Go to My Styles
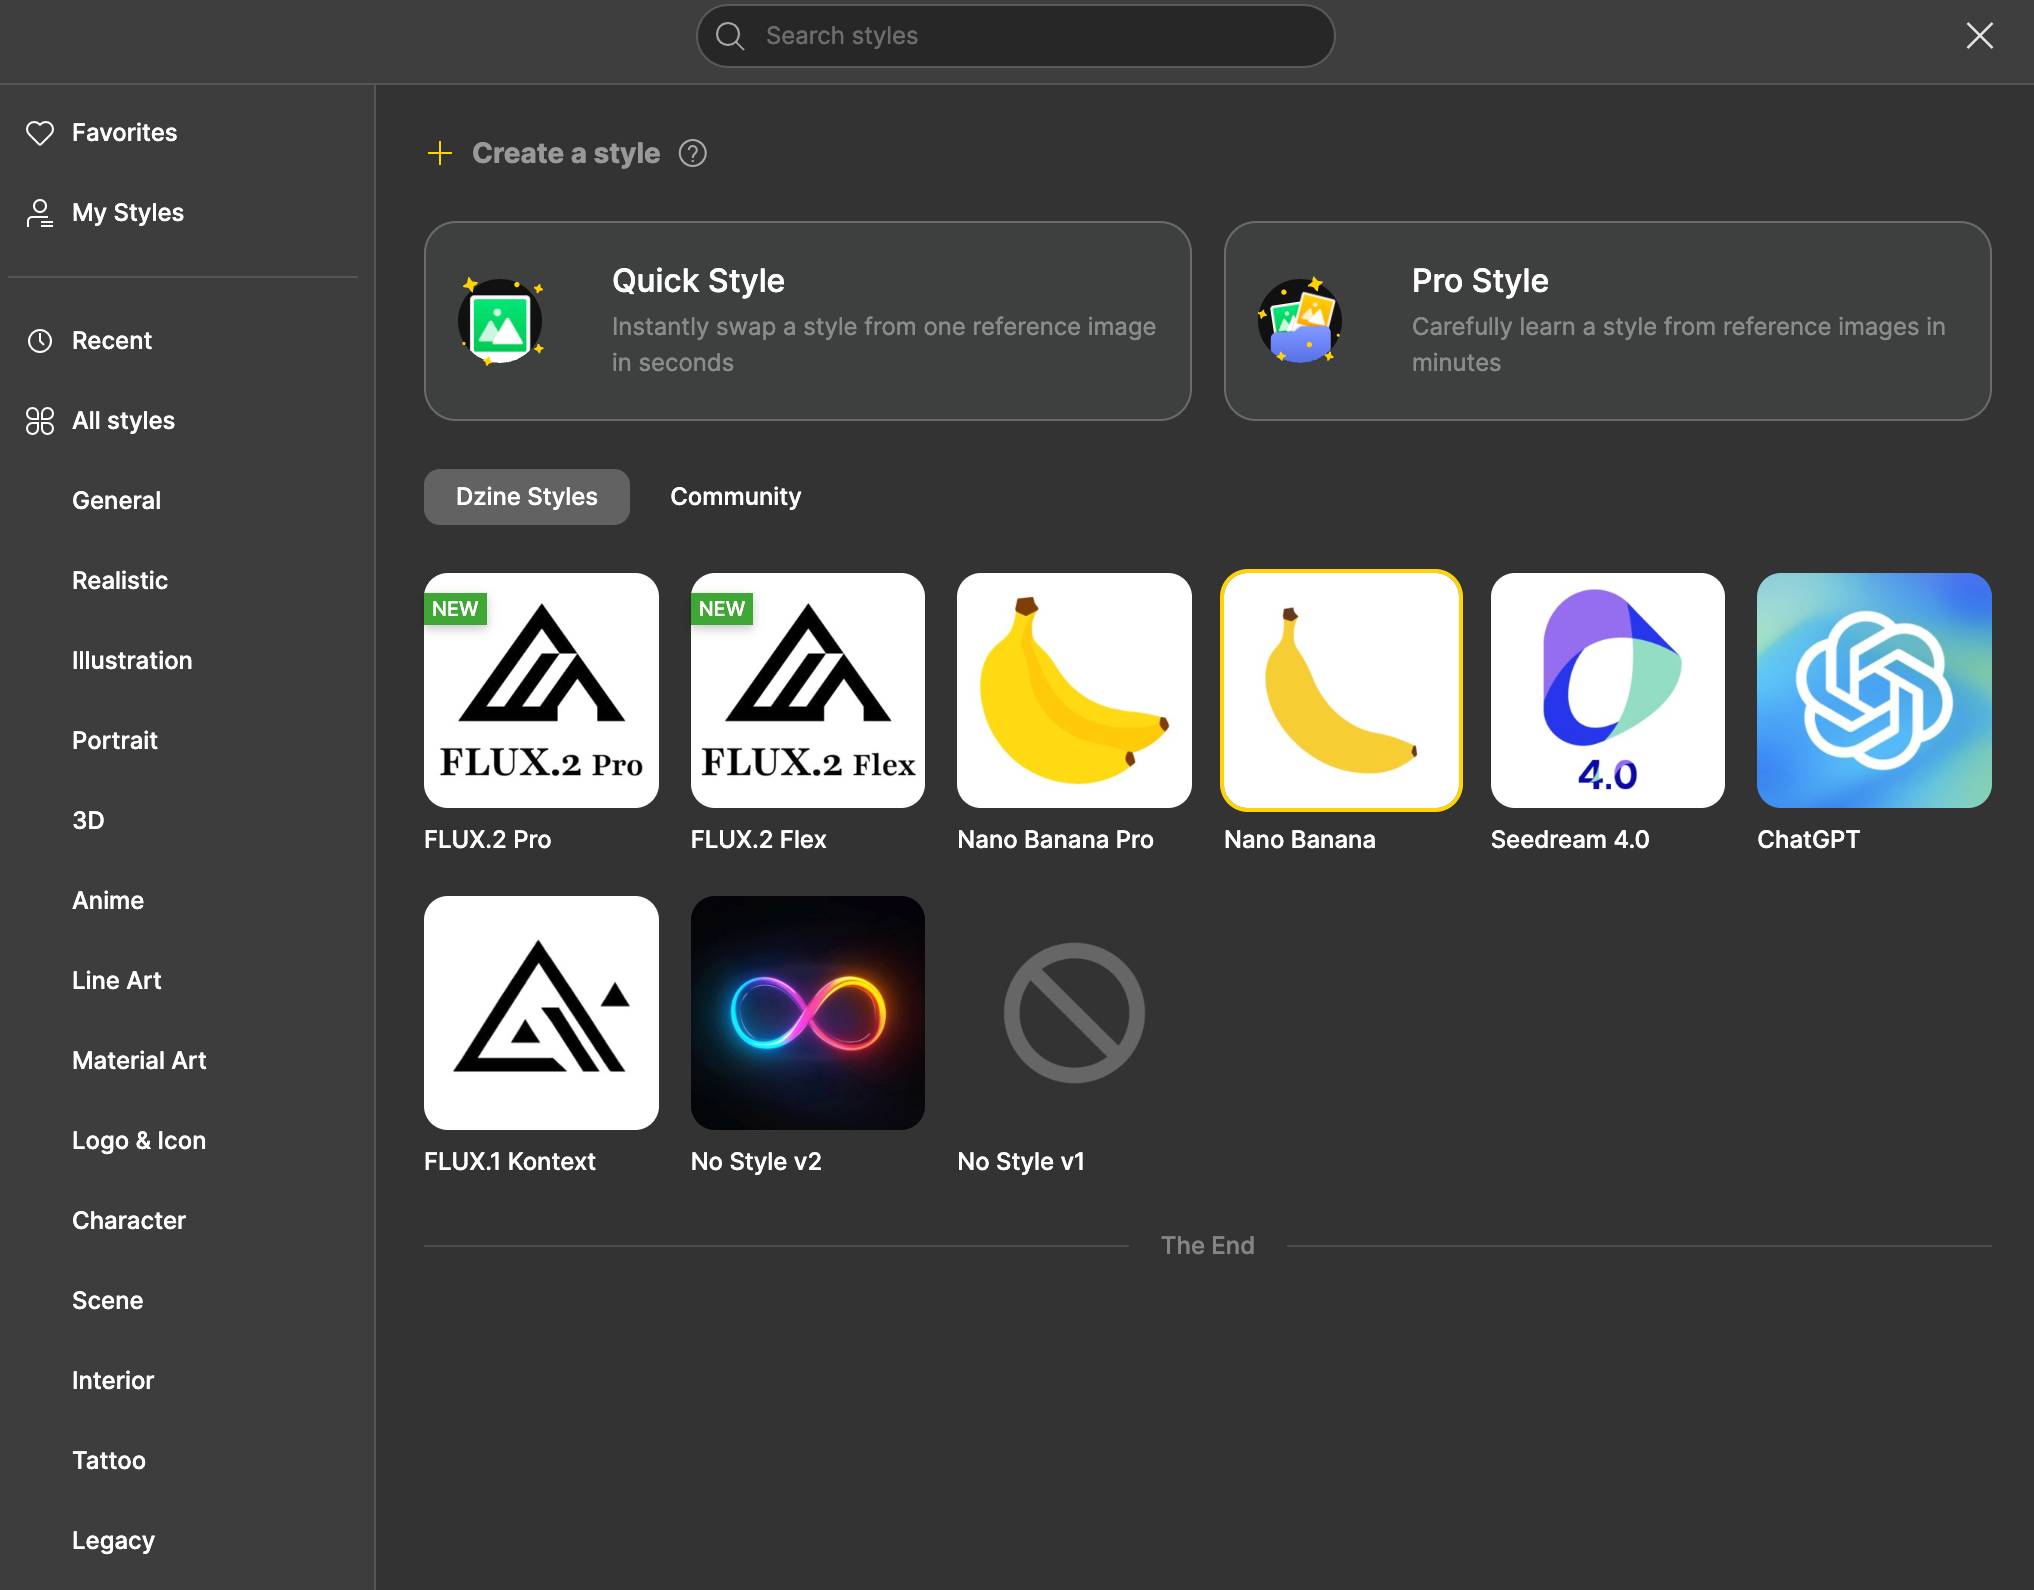This screenshot has height=1590, width=2034. (127, 213)
